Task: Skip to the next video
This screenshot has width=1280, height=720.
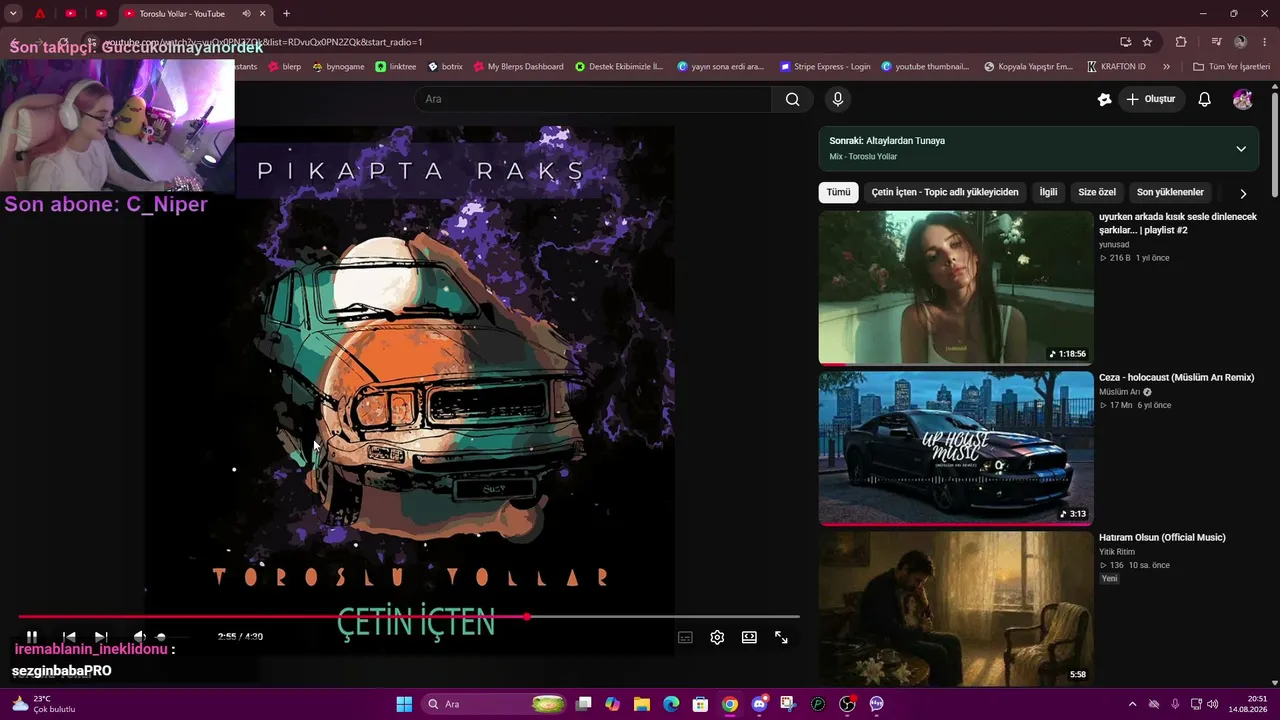Action: pos(101,637)
